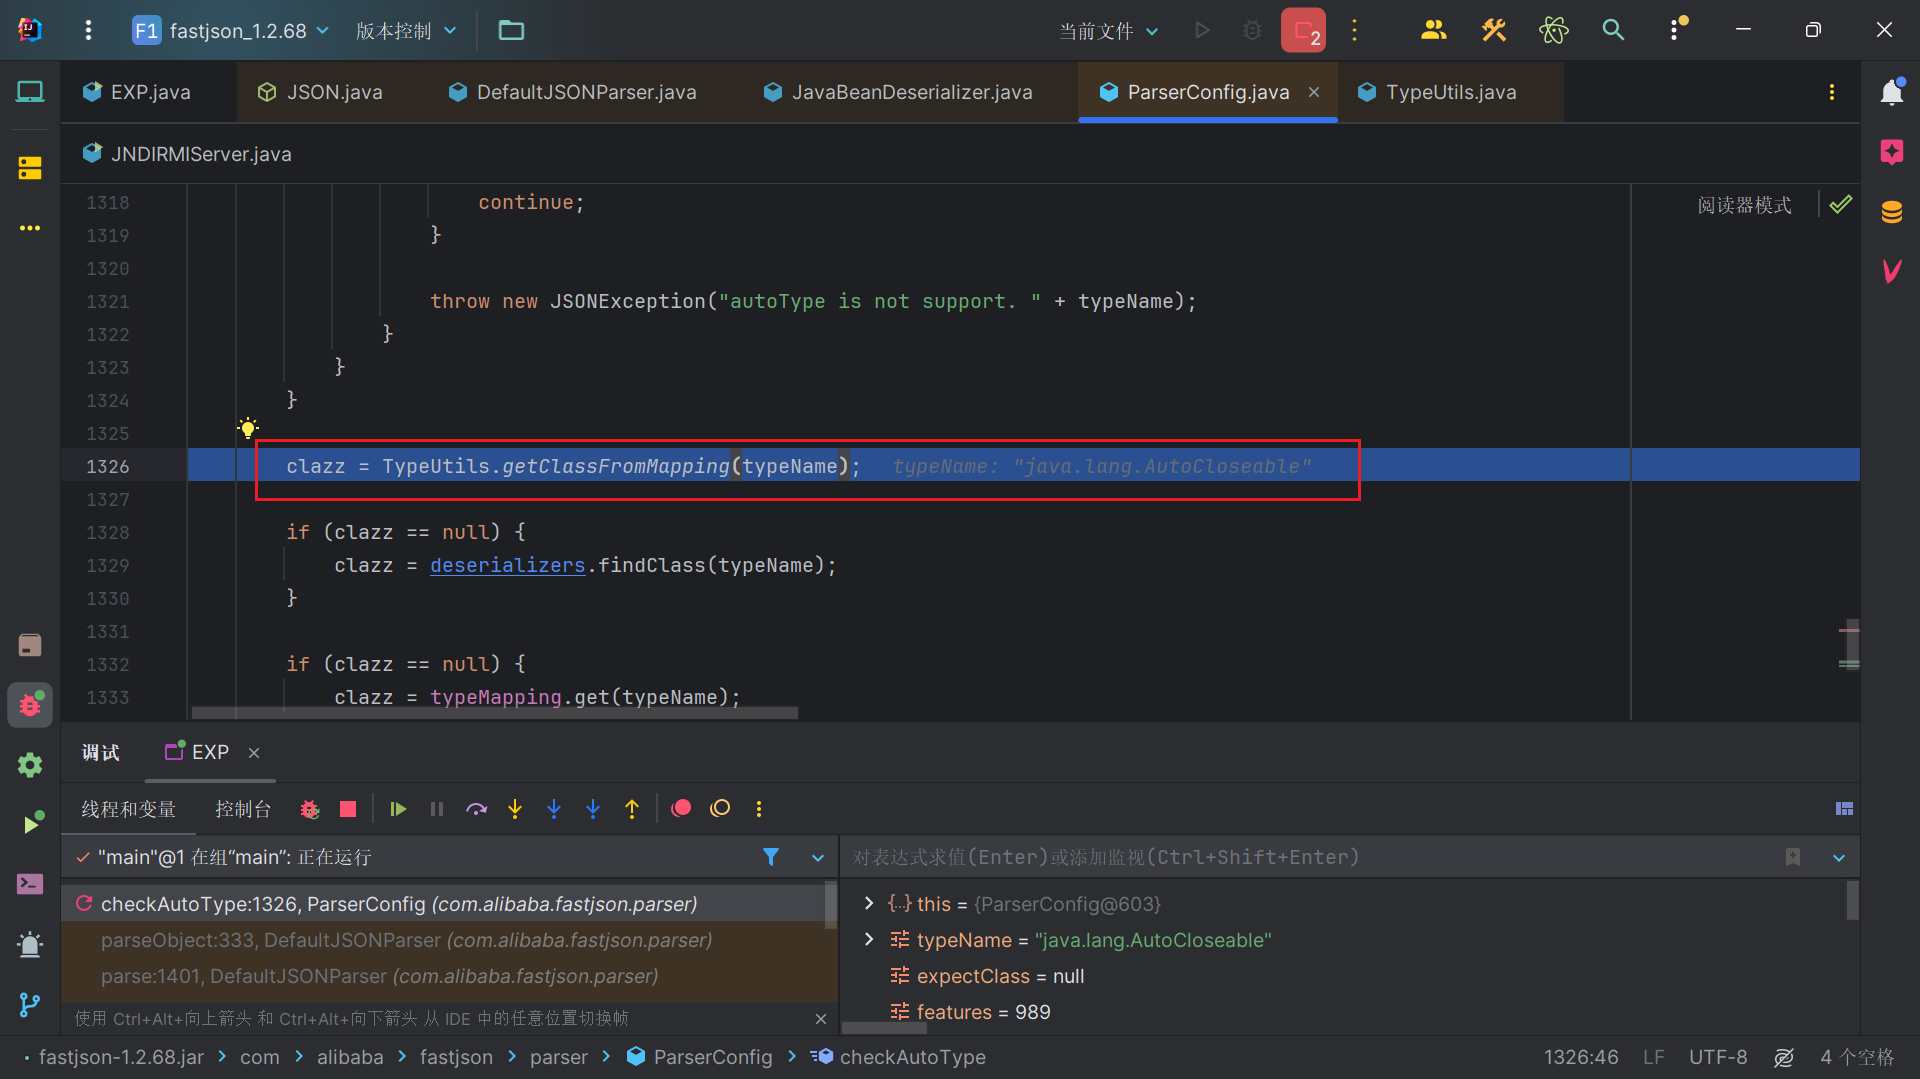The image size is (1920, 1079).
Task: Click cursor position 1326:46 in status bar
Action: coord(1581,1057)
